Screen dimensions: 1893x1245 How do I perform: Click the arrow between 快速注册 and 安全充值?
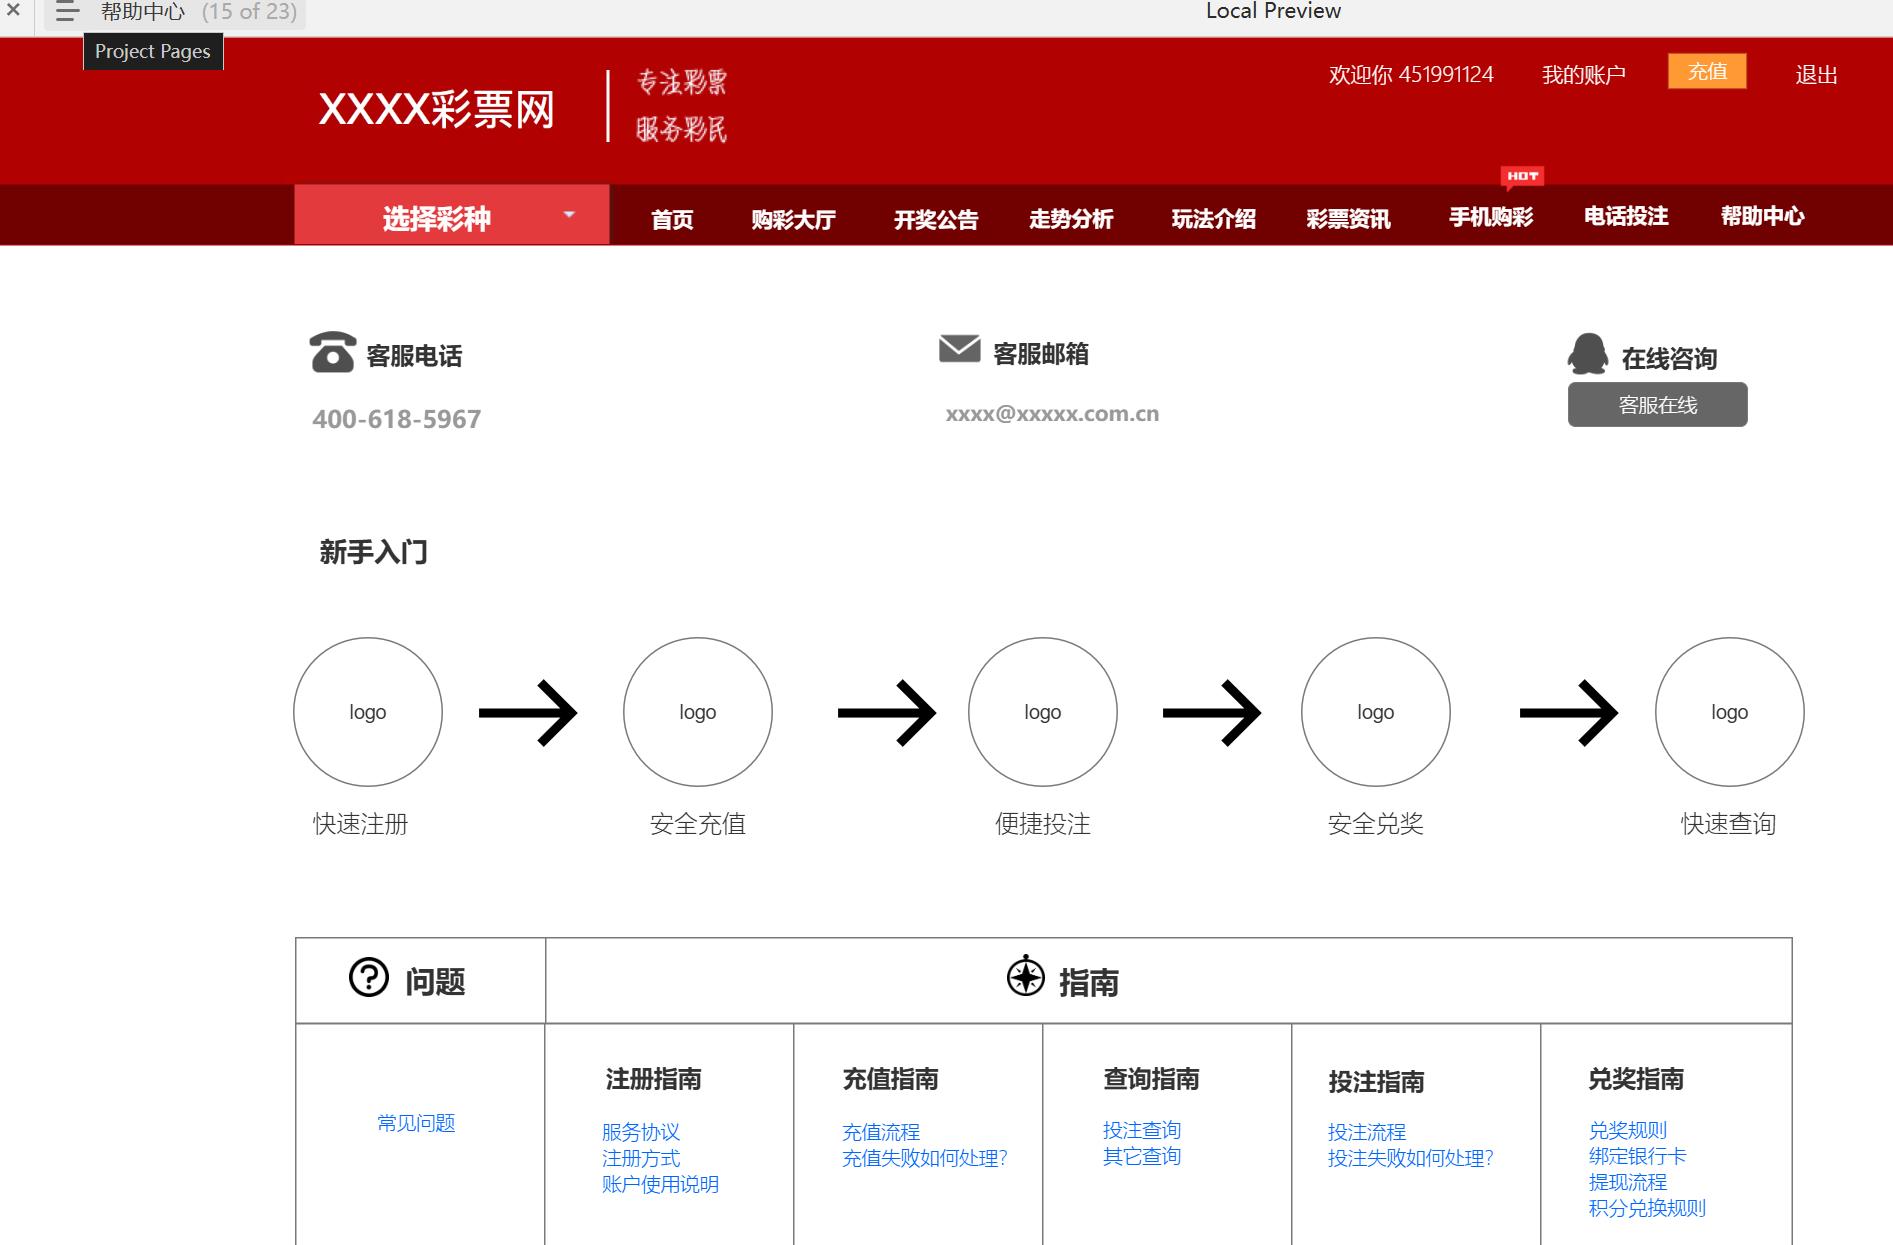tap(528, 713)
